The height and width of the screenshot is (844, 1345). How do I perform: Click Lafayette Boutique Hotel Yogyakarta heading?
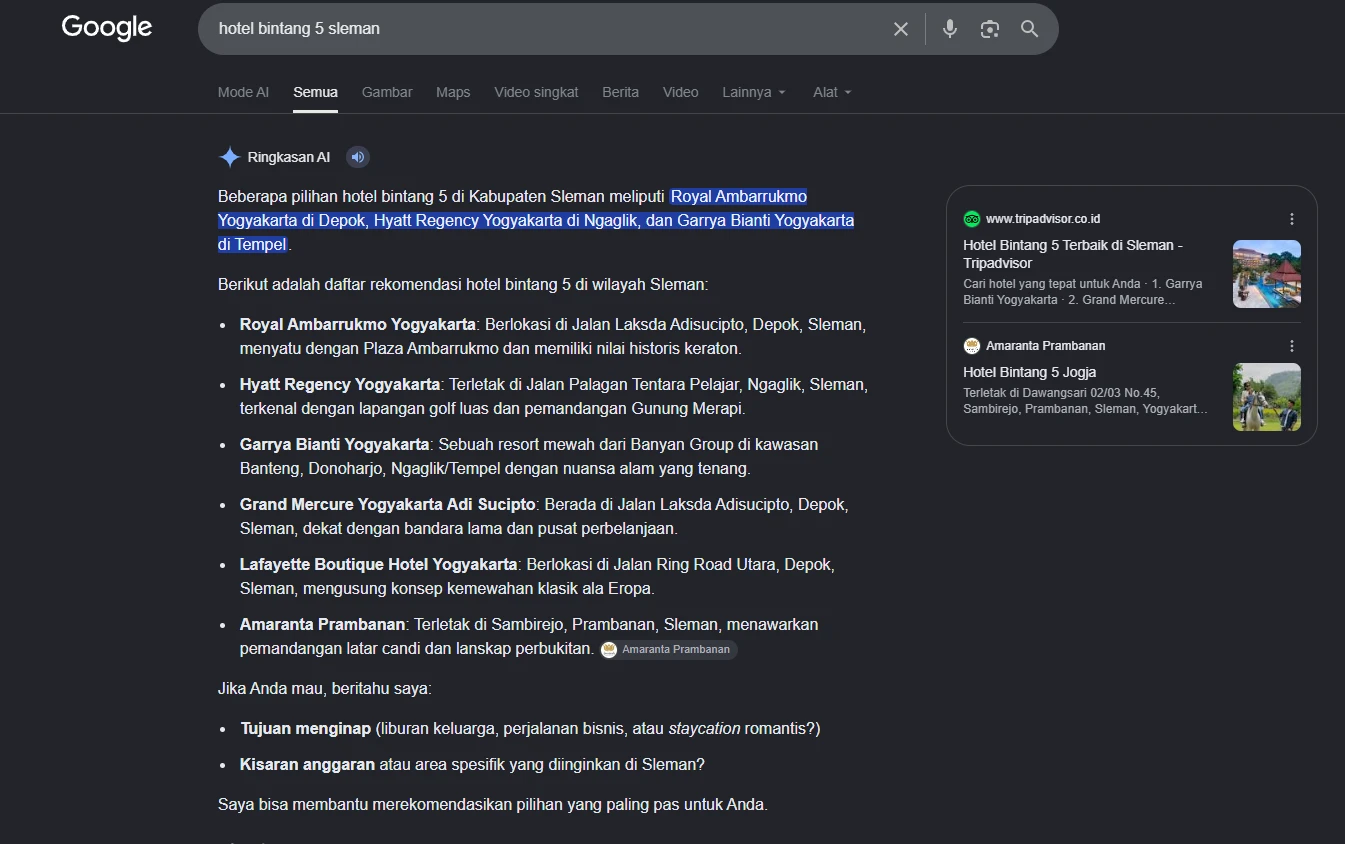379,565
